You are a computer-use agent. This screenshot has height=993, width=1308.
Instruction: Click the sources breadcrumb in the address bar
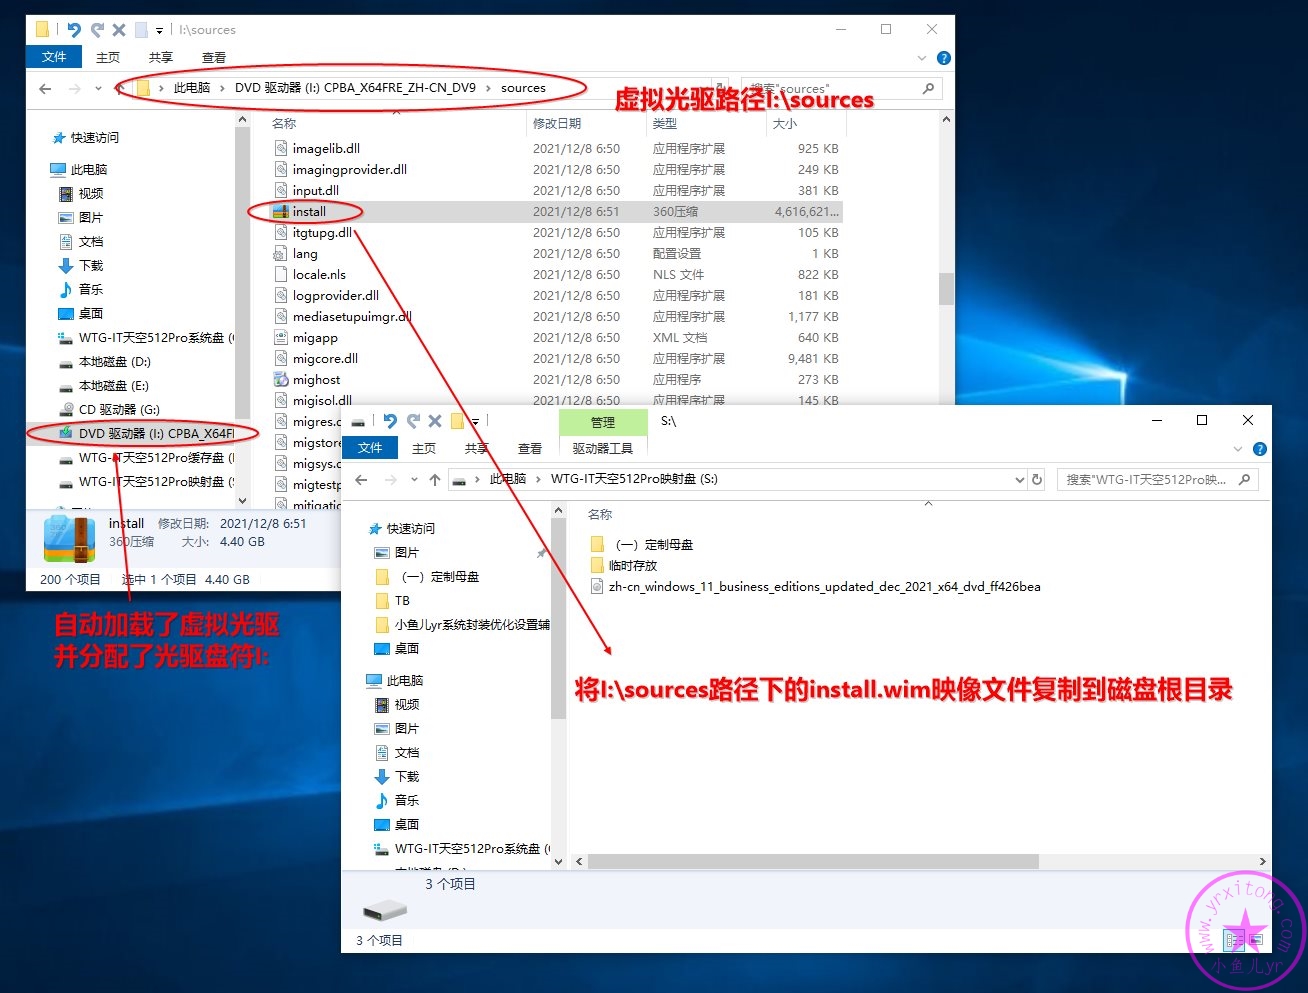[523, 88]
